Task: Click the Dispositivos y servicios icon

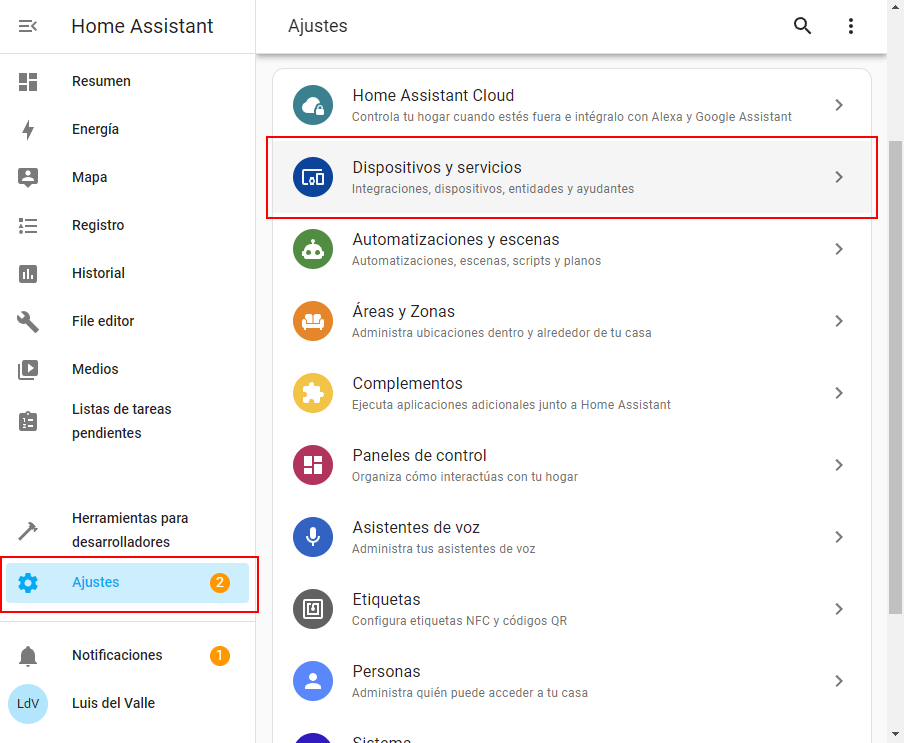Action: 313,177
